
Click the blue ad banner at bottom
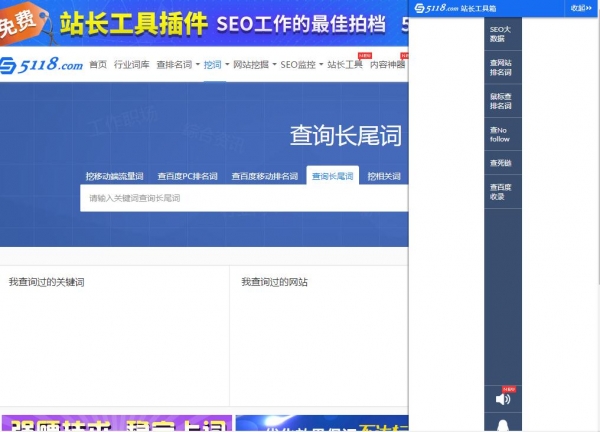coord(322,423)
